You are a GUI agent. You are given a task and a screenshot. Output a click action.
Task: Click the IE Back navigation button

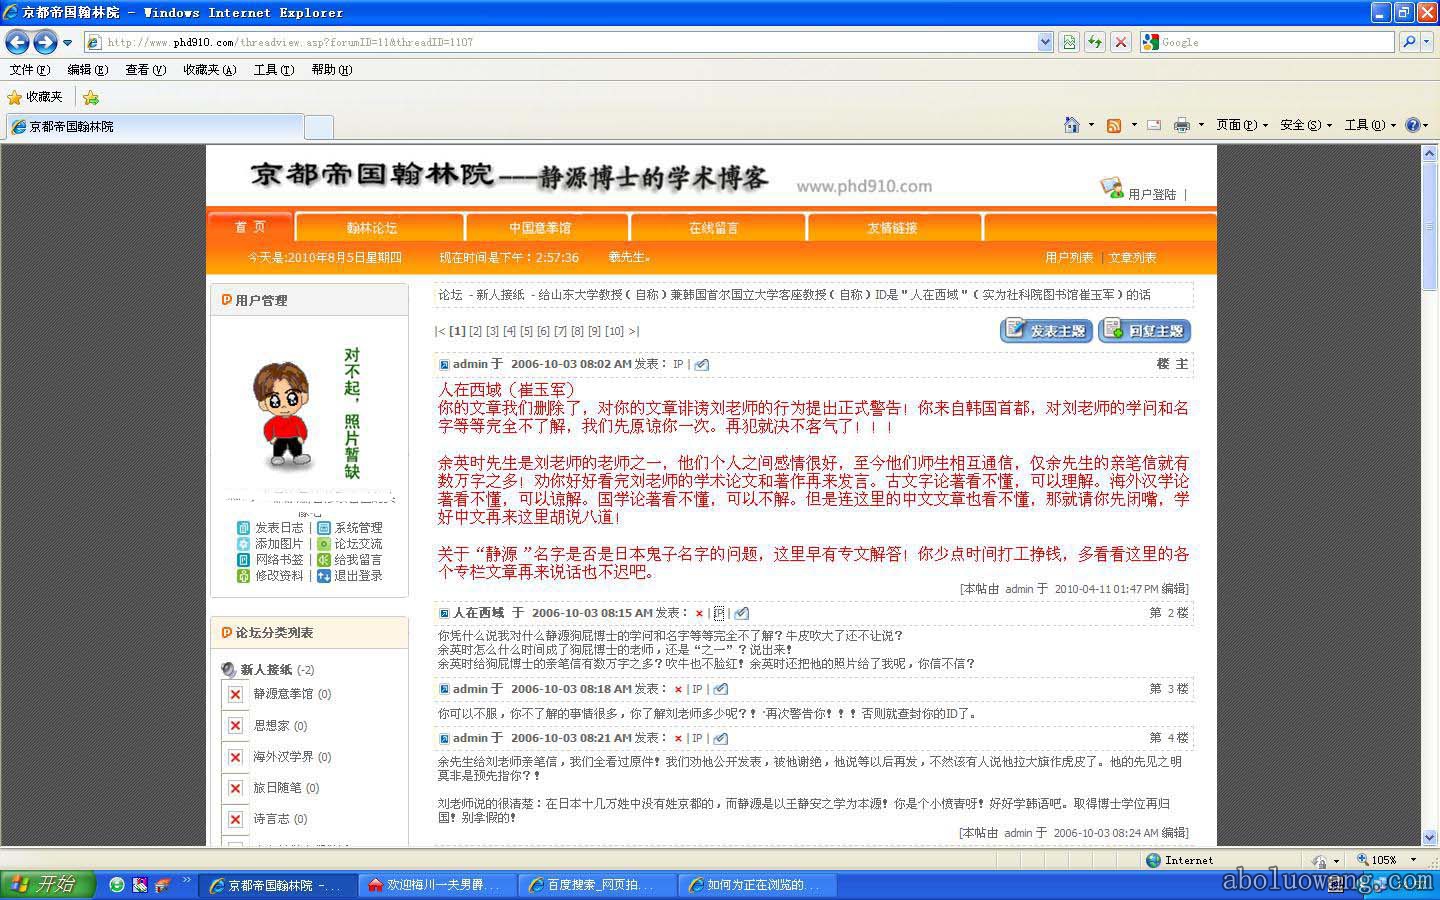point(17,42)
